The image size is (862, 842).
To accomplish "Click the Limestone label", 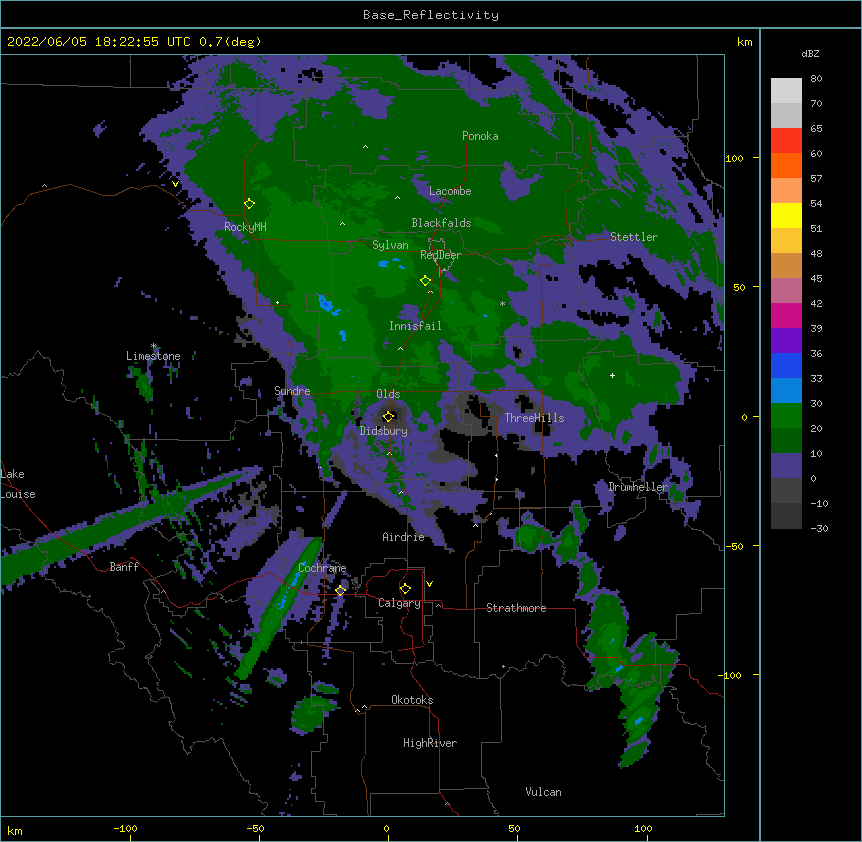I will 153,356.
